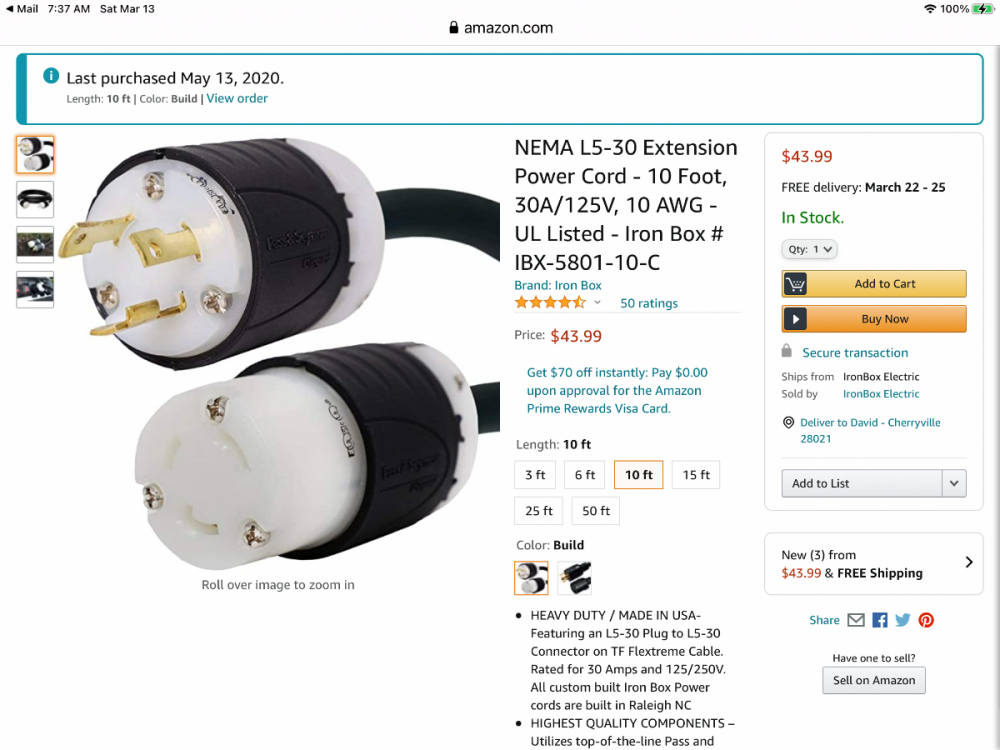
Task: Expand the star ratings breakdown chevron
Action: click(x=598, y=302)
